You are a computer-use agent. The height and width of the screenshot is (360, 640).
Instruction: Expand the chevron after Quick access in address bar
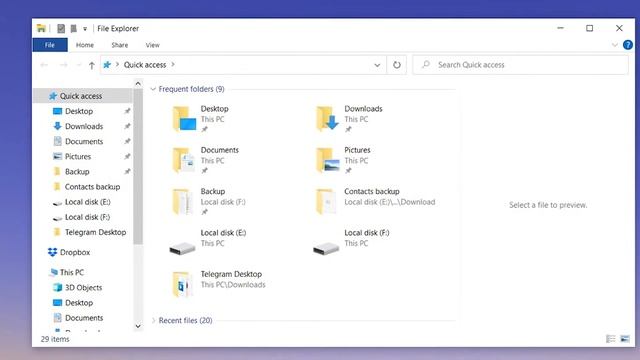[173, 64]
